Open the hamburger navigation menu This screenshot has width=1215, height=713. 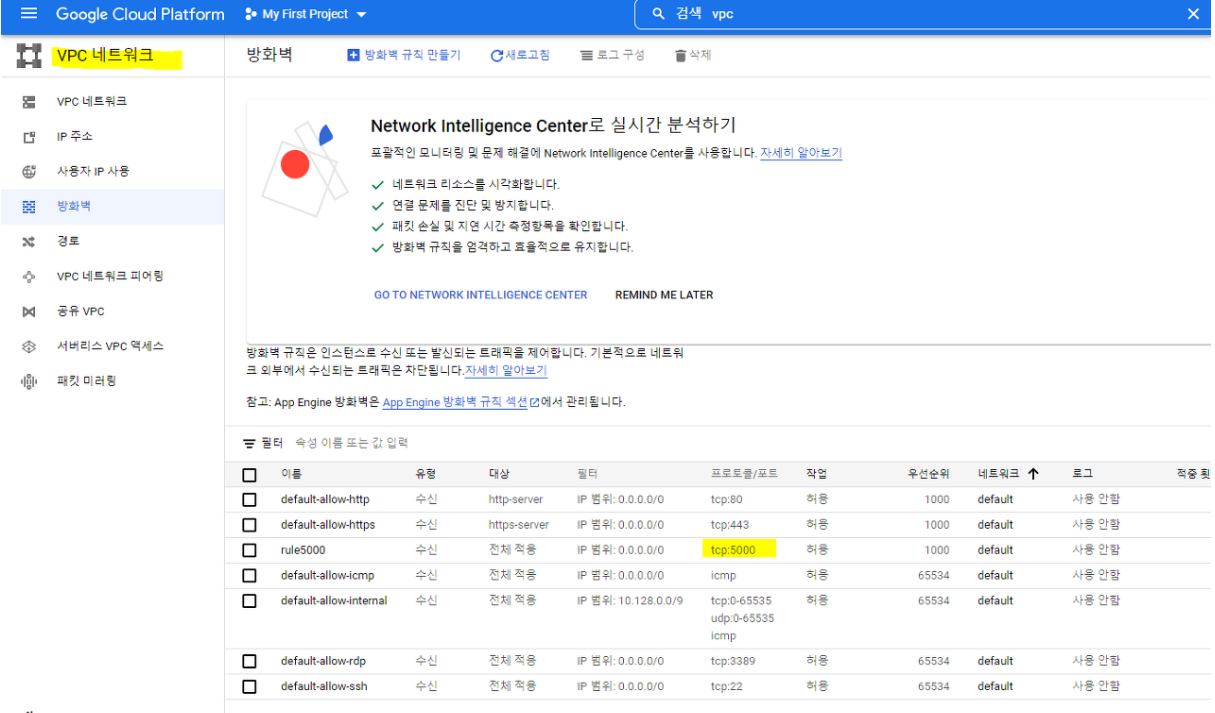pyautogui.click(x=28, y=14)
